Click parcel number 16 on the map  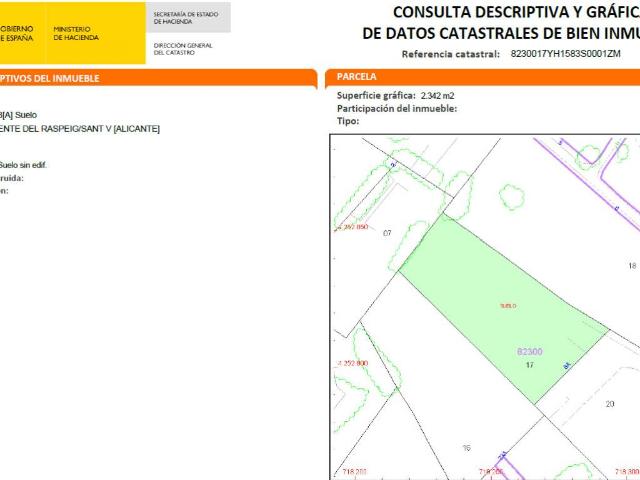(x=467, y=448)
